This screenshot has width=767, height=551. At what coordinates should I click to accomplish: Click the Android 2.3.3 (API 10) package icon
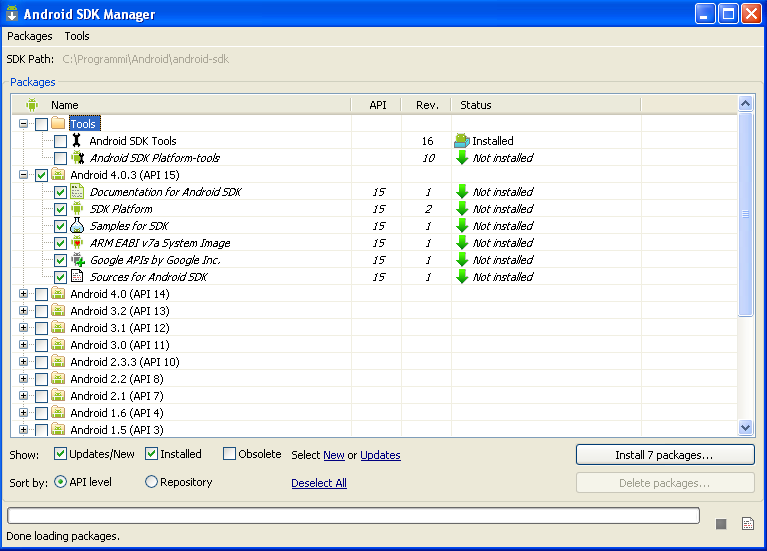(x=58, y=361)
